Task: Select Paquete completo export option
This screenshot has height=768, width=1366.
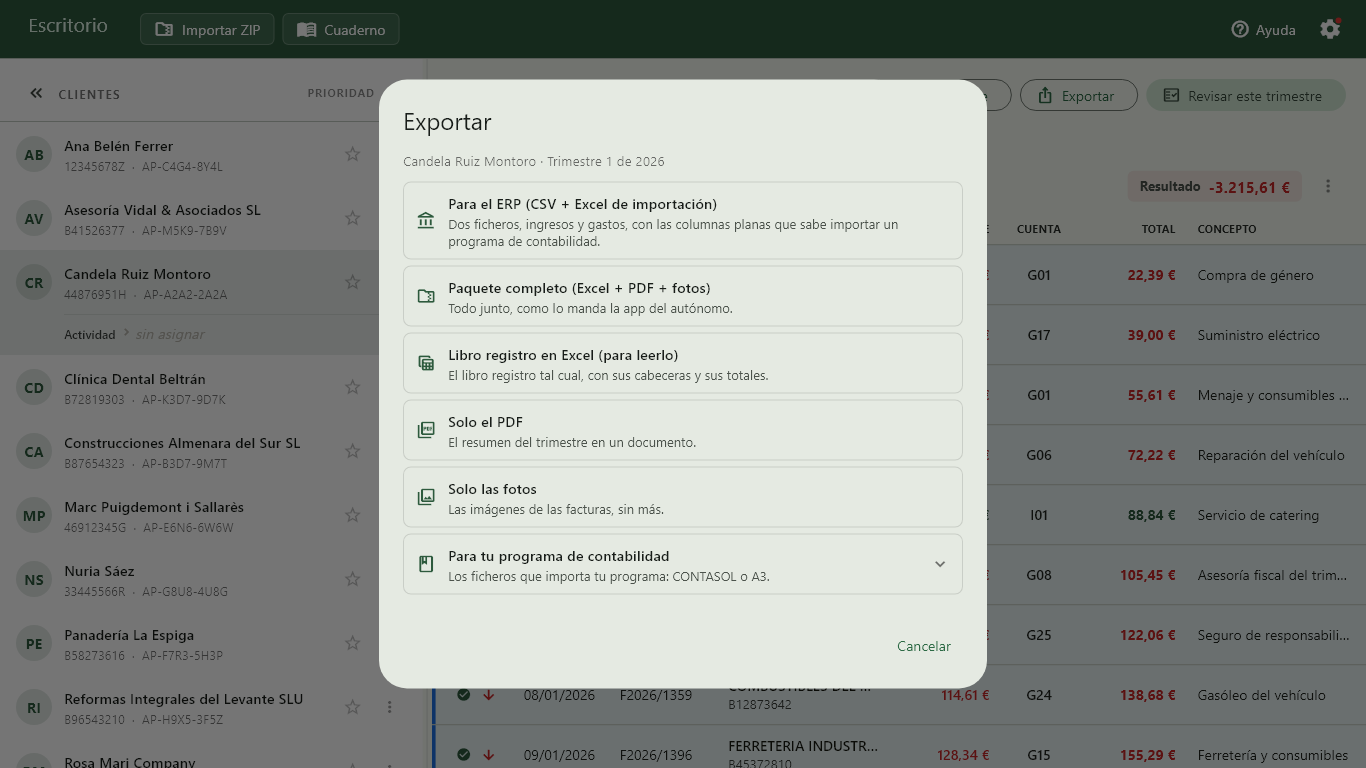Action: pos(683,296)
